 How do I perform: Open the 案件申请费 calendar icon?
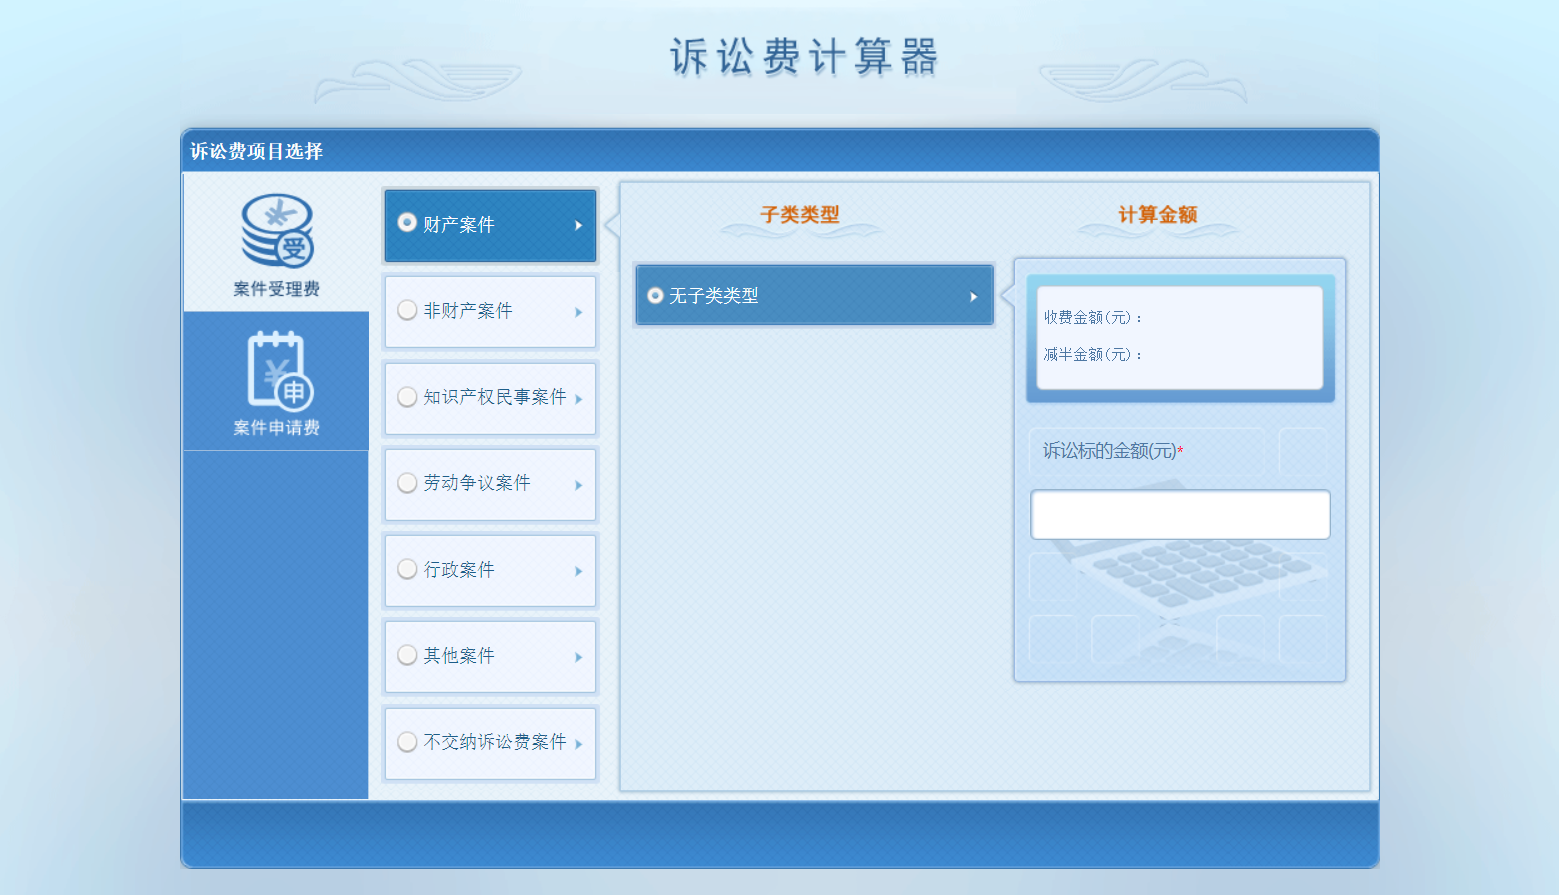(x=278, y=370)
